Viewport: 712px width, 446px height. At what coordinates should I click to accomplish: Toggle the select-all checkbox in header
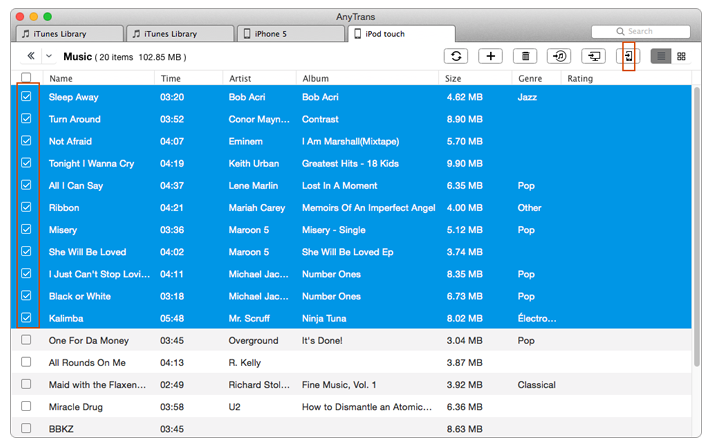26,77
